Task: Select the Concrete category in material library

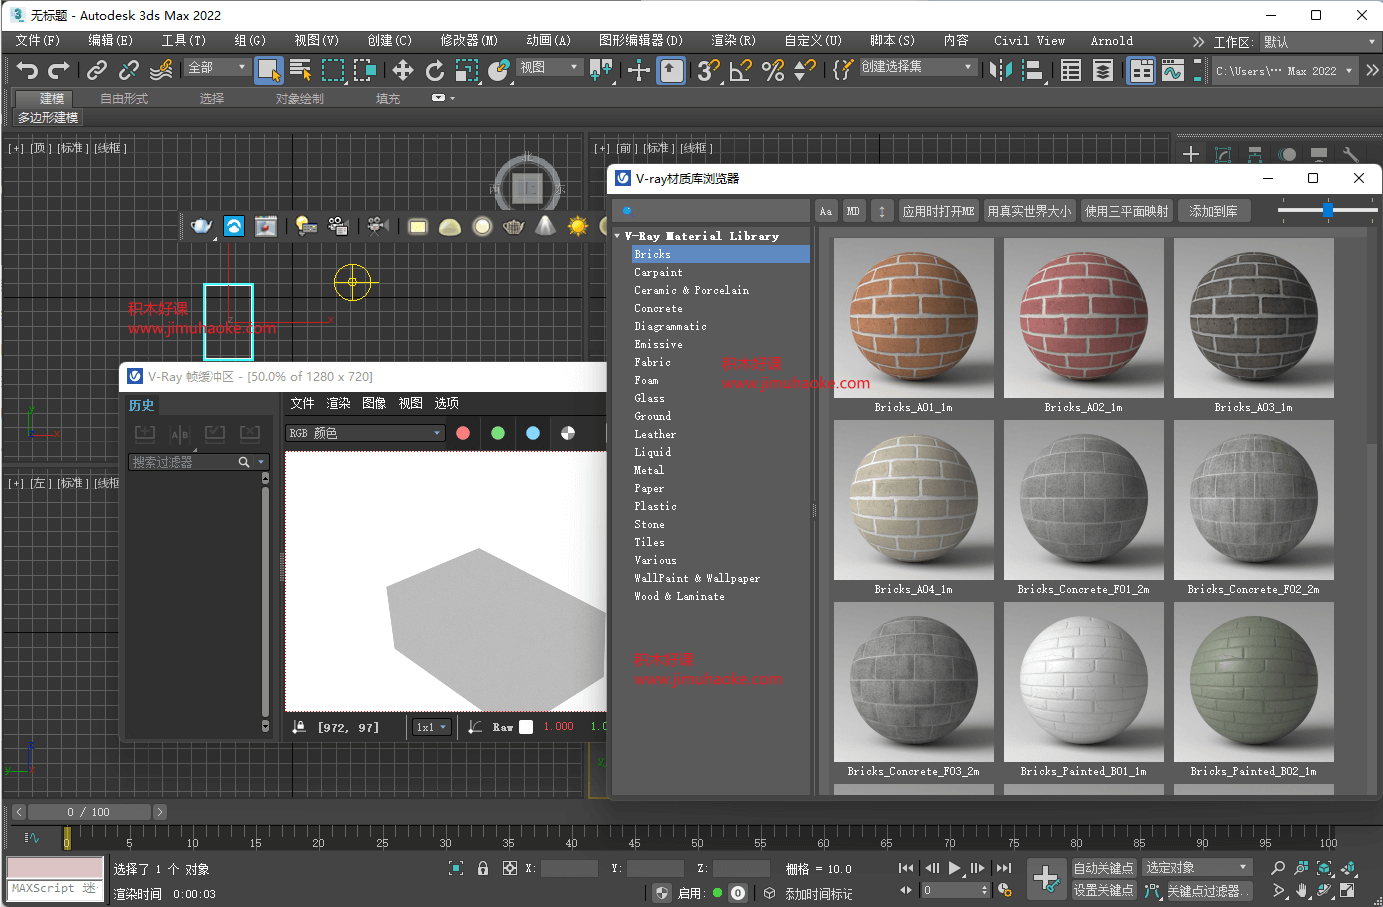Action: pos(658,308)
